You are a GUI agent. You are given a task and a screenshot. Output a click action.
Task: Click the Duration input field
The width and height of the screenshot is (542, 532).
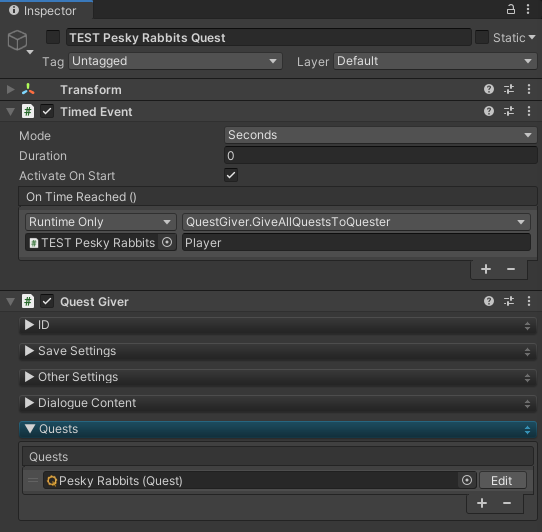(x=381, y=156)
